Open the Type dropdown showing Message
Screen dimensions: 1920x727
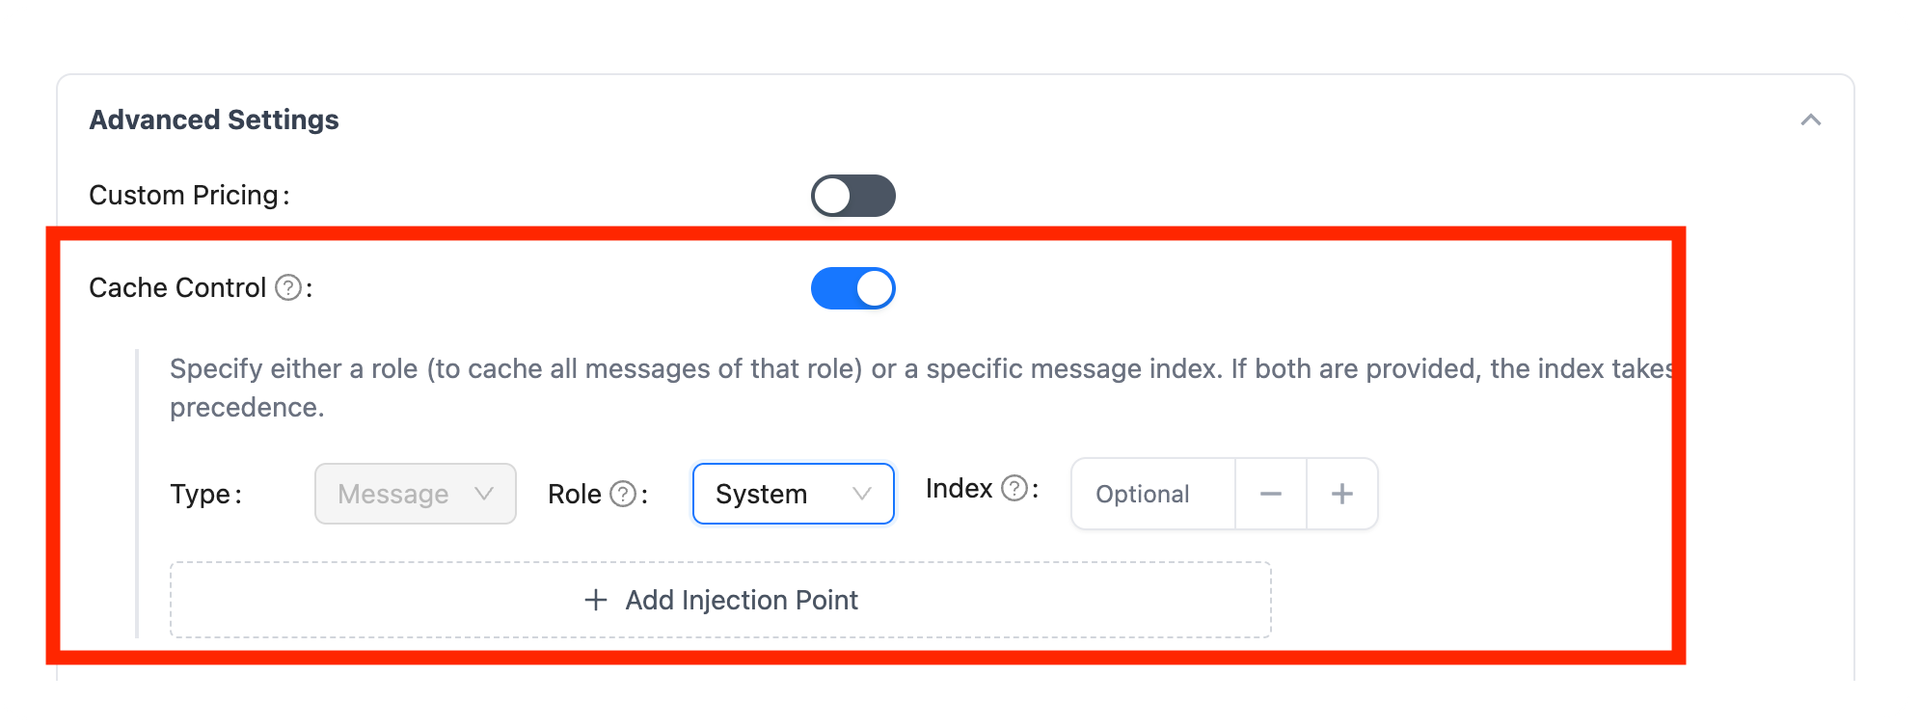click(415, 493)
